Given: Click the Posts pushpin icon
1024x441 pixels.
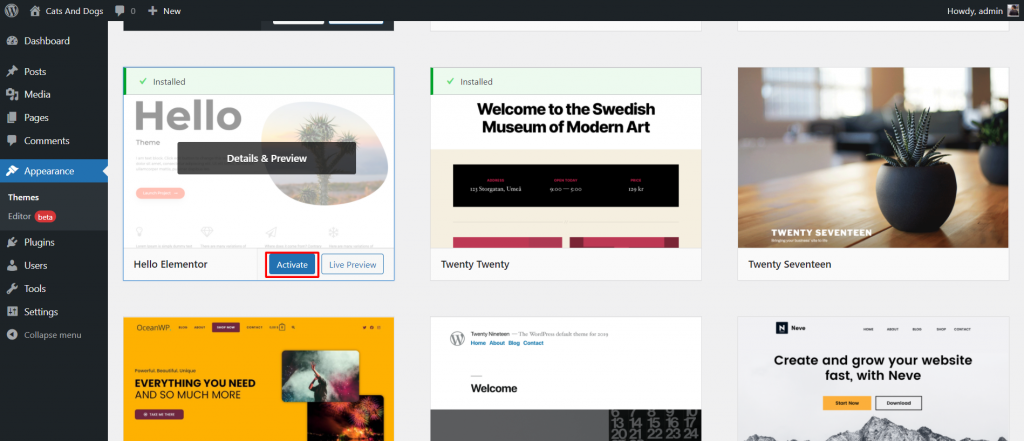Looking at the screenshot, I should point(12,71).
